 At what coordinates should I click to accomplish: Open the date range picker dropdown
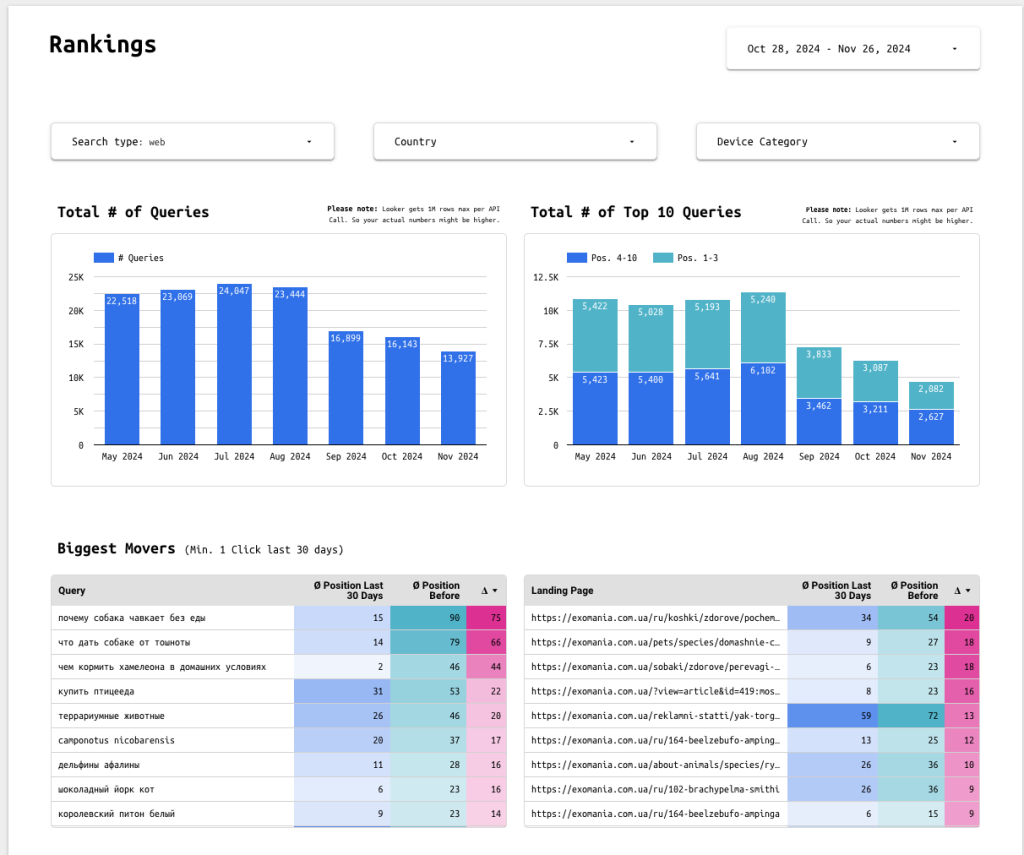tap(852, 49)
